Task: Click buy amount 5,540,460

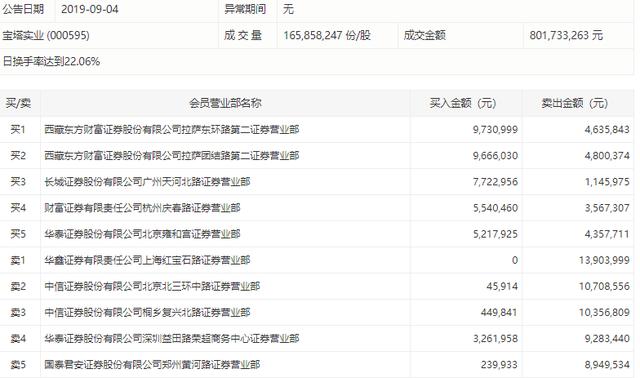Action: click(495, 208)
